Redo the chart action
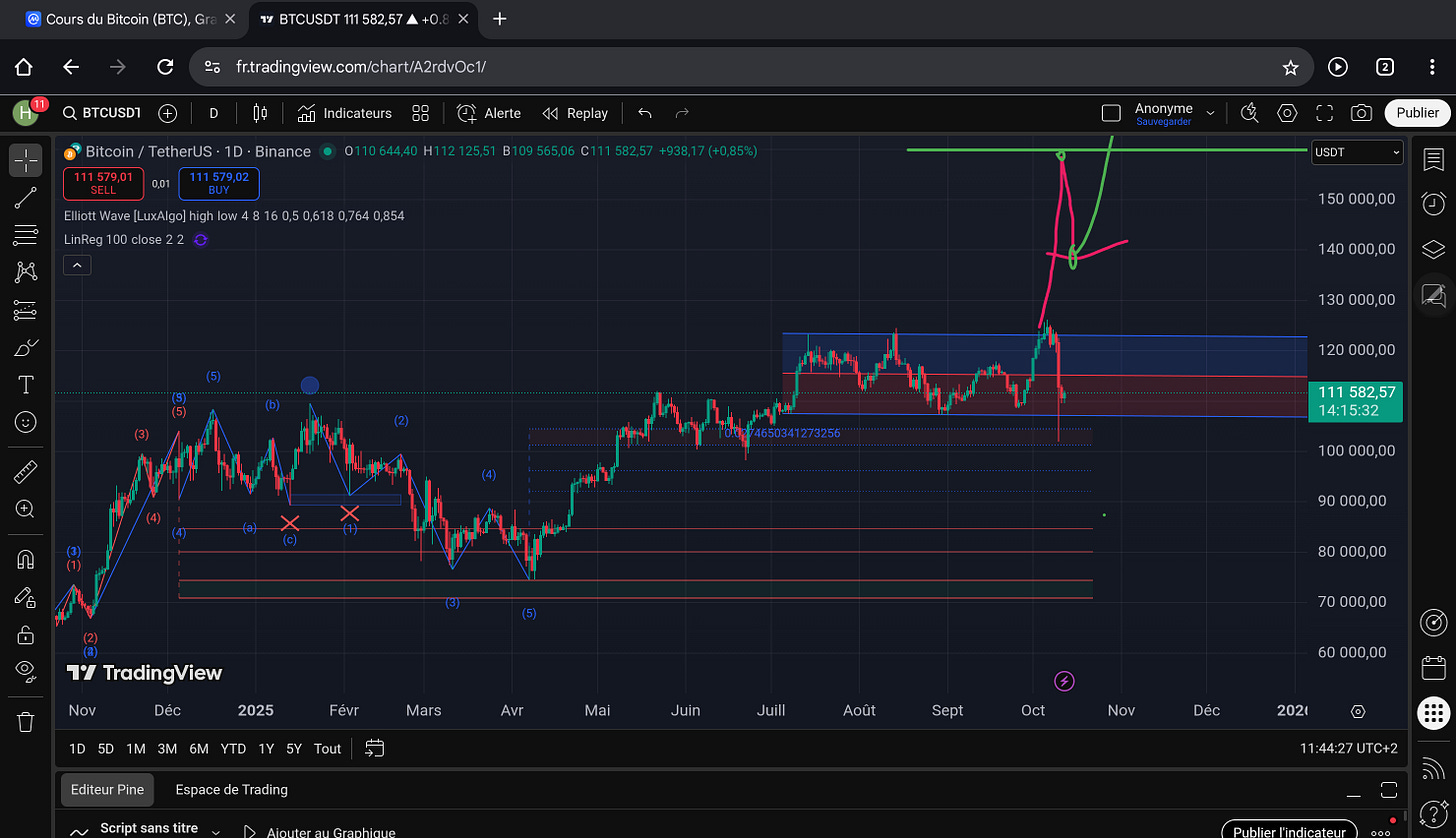The width and height of the screenshot is (1456, 838). (x=682, y=113)
